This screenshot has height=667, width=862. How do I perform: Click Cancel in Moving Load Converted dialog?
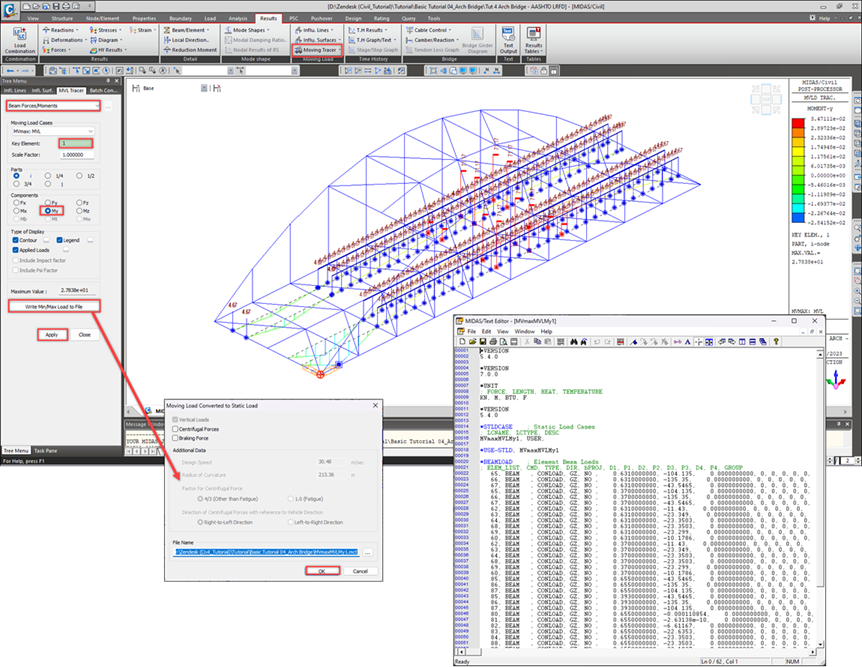coord(360,571)
